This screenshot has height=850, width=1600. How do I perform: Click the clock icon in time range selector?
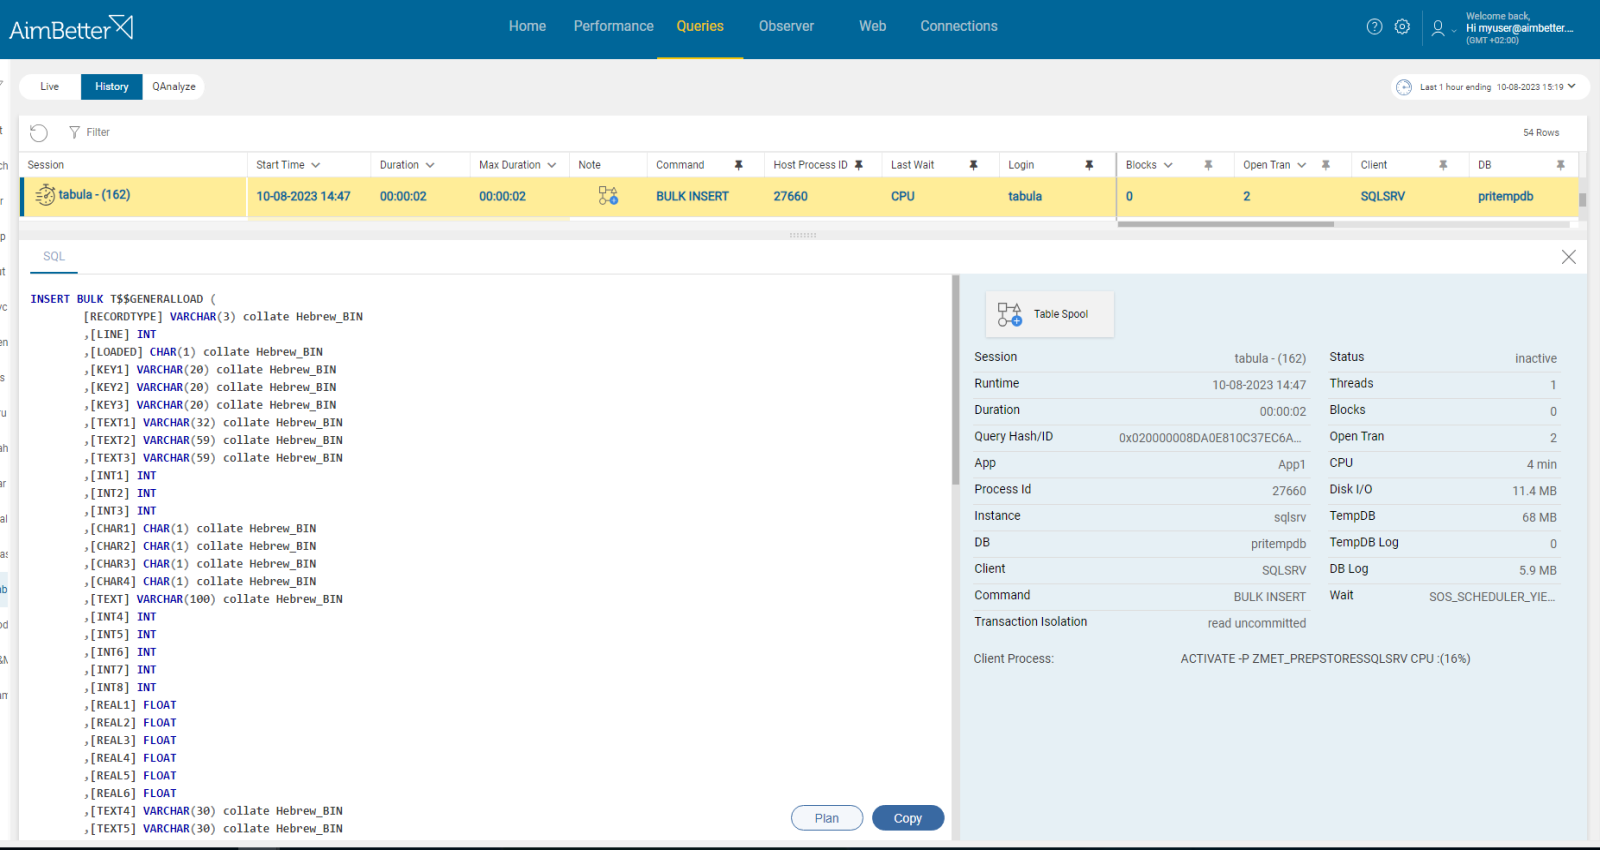coord(1403,87)
